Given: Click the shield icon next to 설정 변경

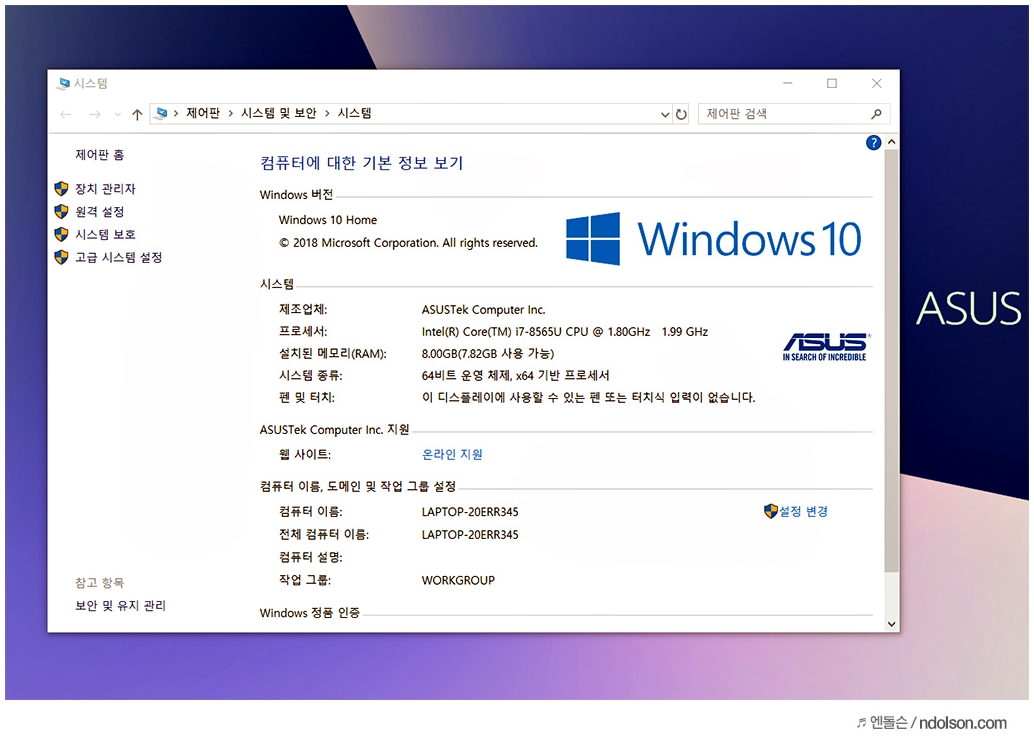Looking at the screenshot, I should point(771,511).
